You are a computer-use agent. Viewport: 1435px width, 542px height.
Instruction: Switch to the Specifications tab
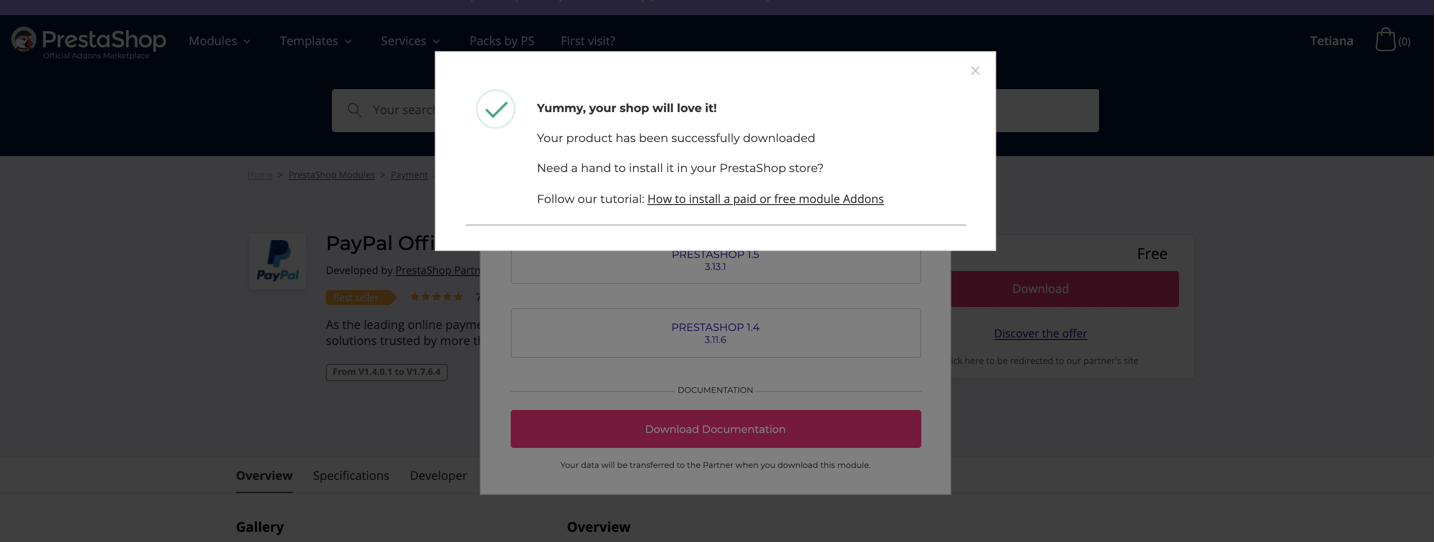pos(351,476)
